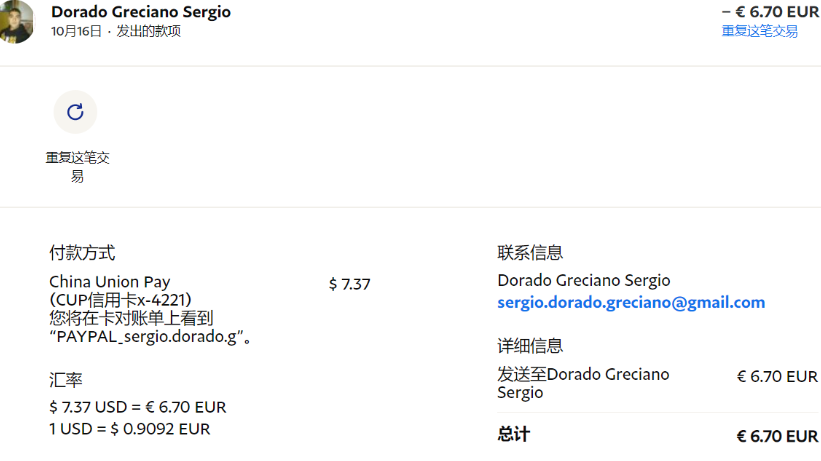Click the 总计 total row

[x=658, y=435]
